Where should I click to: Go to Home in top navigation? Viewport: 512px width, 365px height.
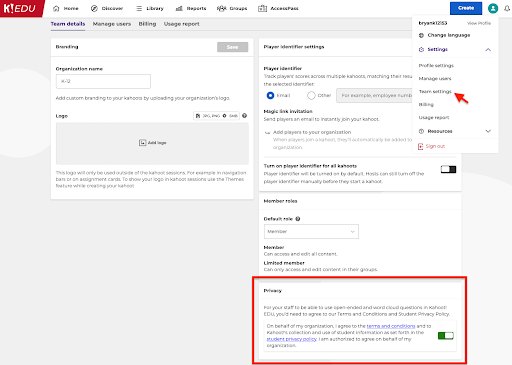click(x=66, y=8)
